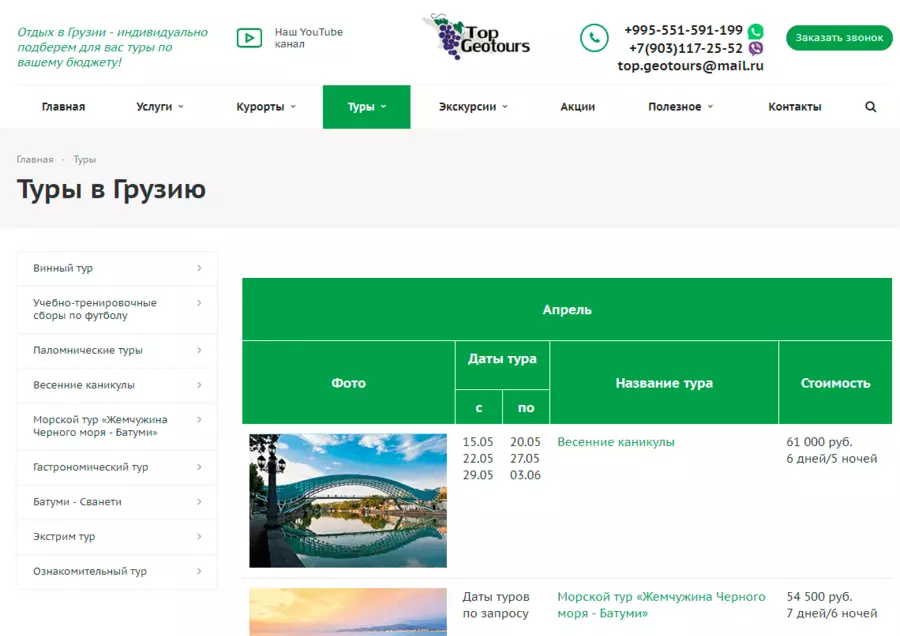Screen dimensions: 900x636
Task: Open the Контакты menu item
Action: 794,107
